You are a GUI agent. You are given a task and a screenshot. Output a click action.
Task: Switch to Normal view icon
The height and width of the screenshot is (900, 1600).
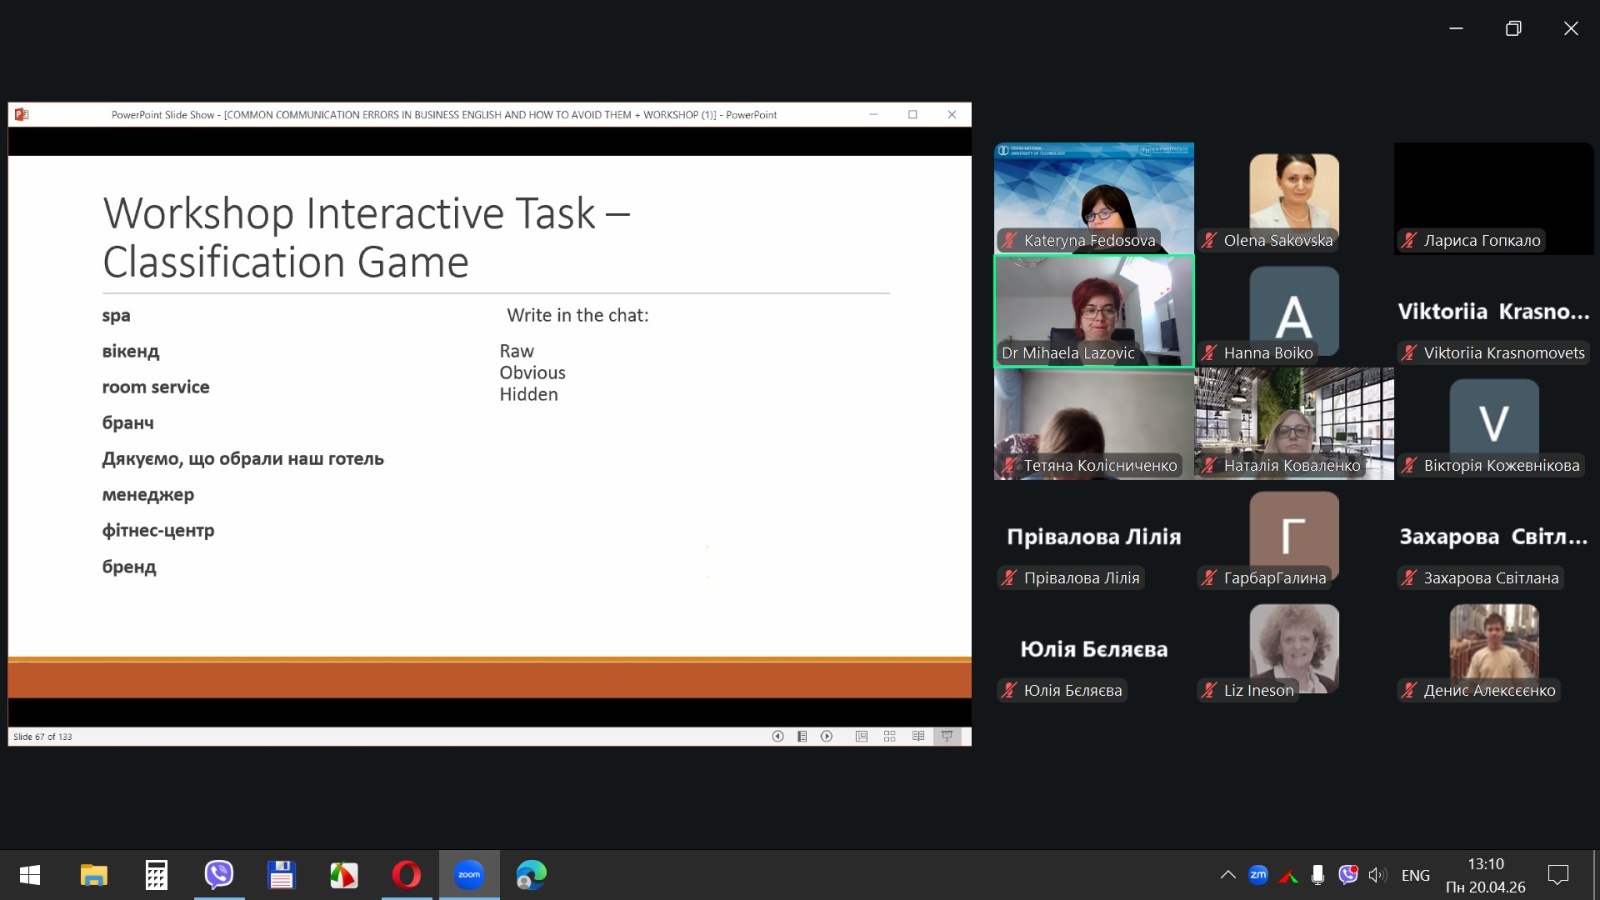(861, 736)
